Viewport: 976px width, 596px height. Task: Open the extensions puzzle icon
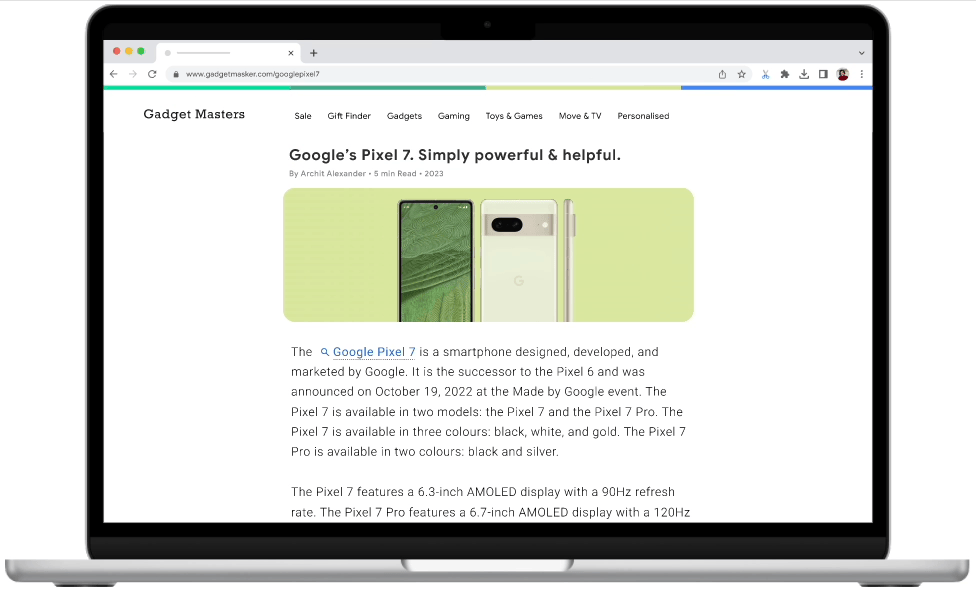pos(785,74)
